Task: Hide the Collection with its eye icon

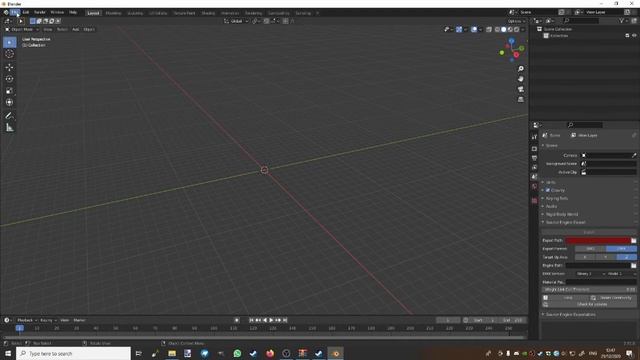Action: point(634,36)
